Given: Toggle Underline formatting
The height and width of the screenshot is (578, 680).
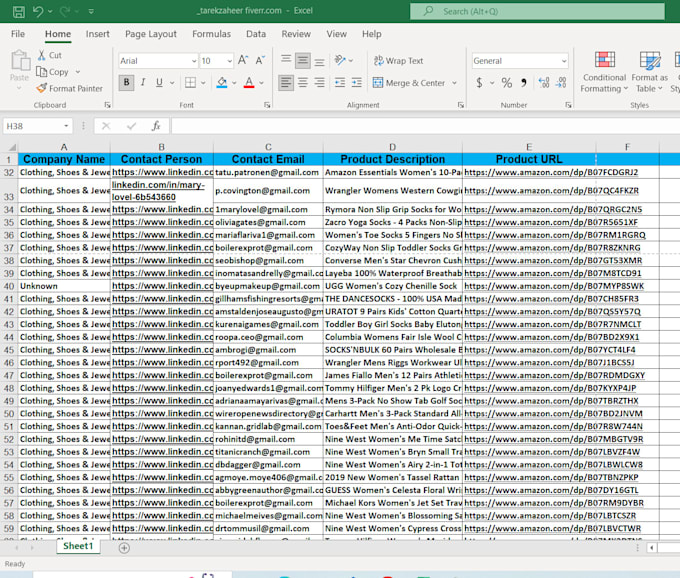Looking at the screenshot, I should coord(159,82).
